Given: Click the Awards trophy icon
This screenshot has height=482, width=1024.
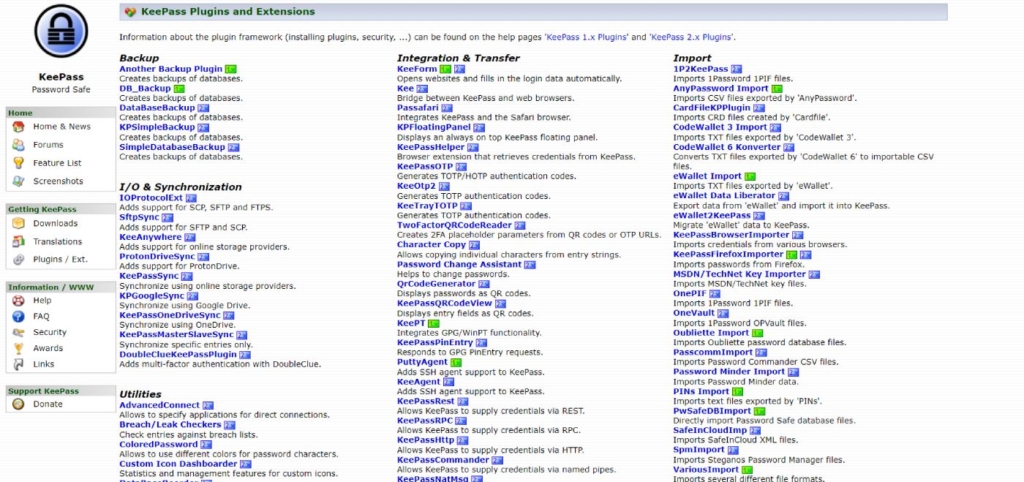Looking at the screenshot, I should coord(19,348).
